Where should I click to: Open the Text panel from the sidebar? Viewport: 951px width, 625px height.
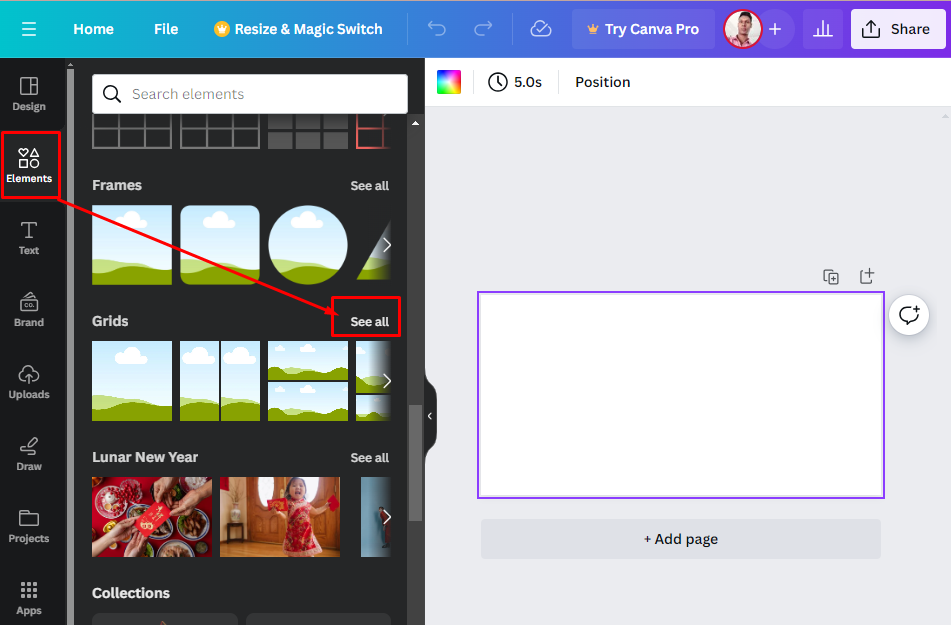(29, 237)
